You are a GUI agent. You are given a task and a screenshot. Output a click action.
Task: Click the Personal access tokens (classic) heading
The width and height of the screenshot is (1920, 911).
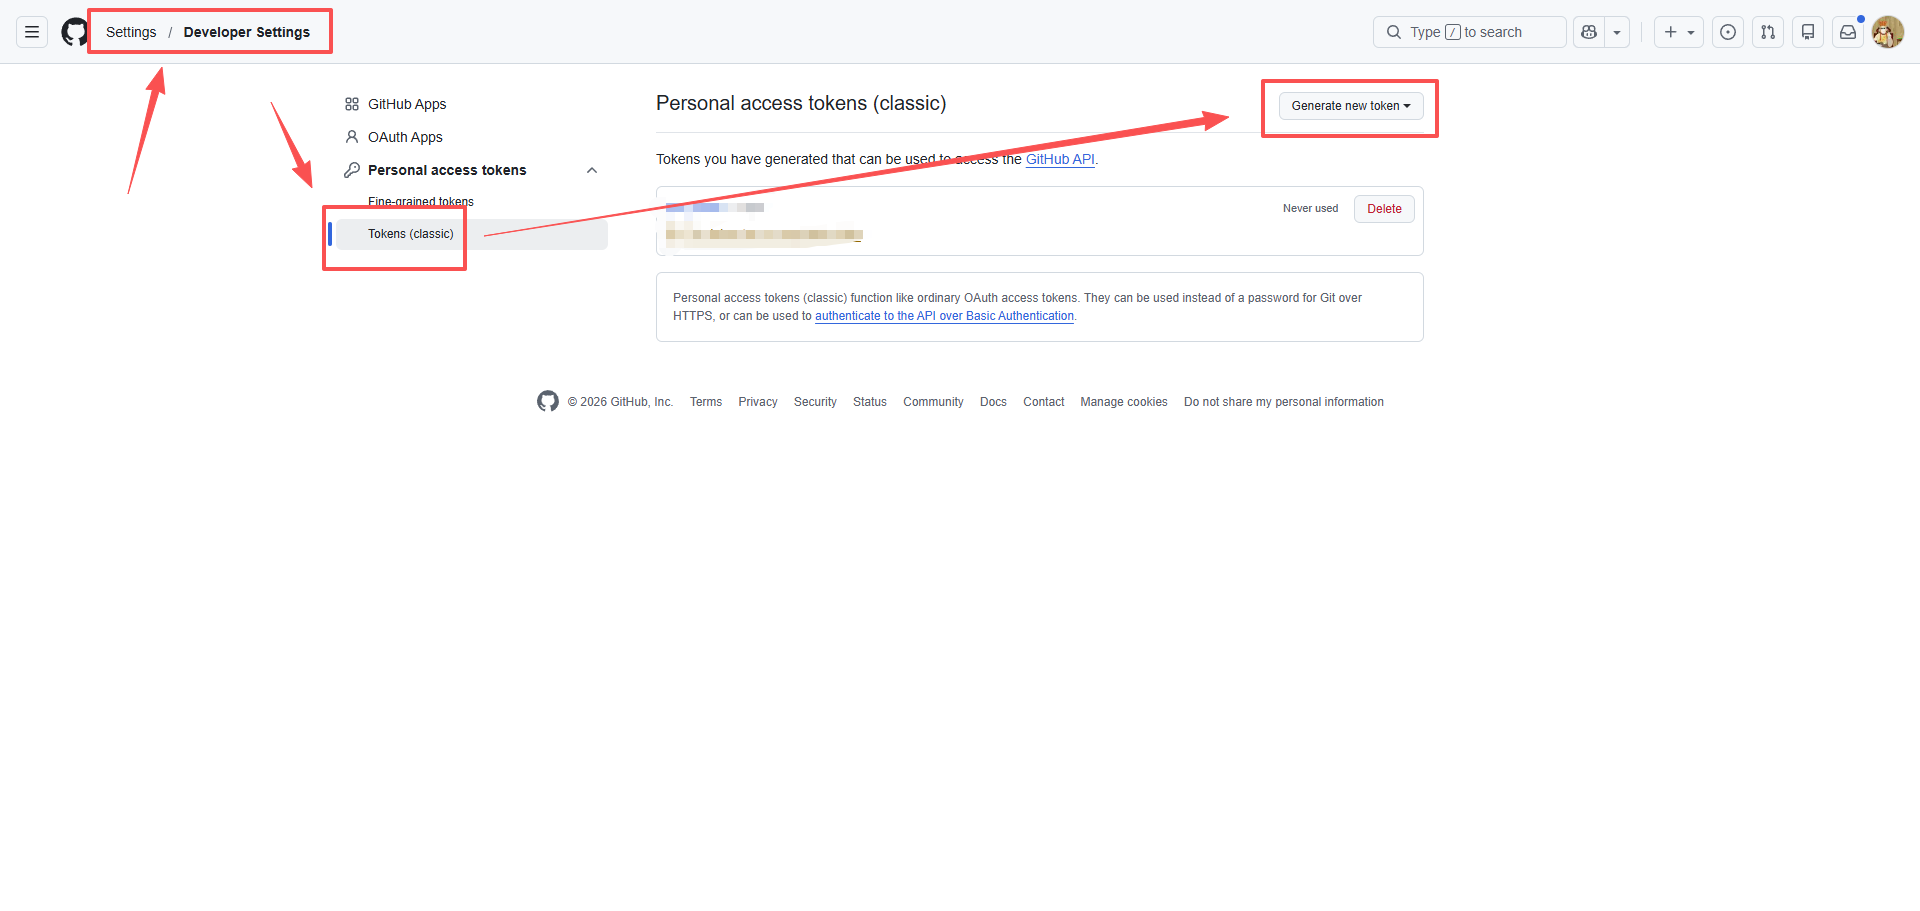point(801,103)
